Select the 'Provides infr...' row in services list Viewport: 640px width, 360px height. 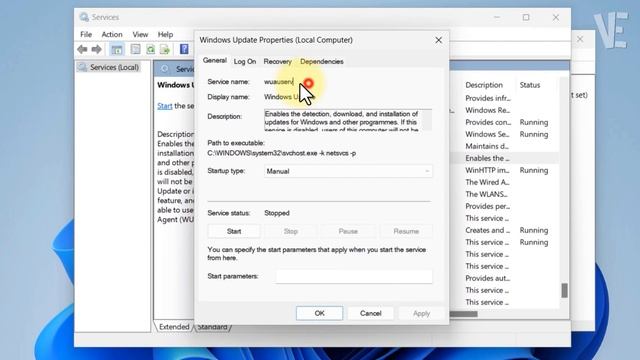[505, 98]
